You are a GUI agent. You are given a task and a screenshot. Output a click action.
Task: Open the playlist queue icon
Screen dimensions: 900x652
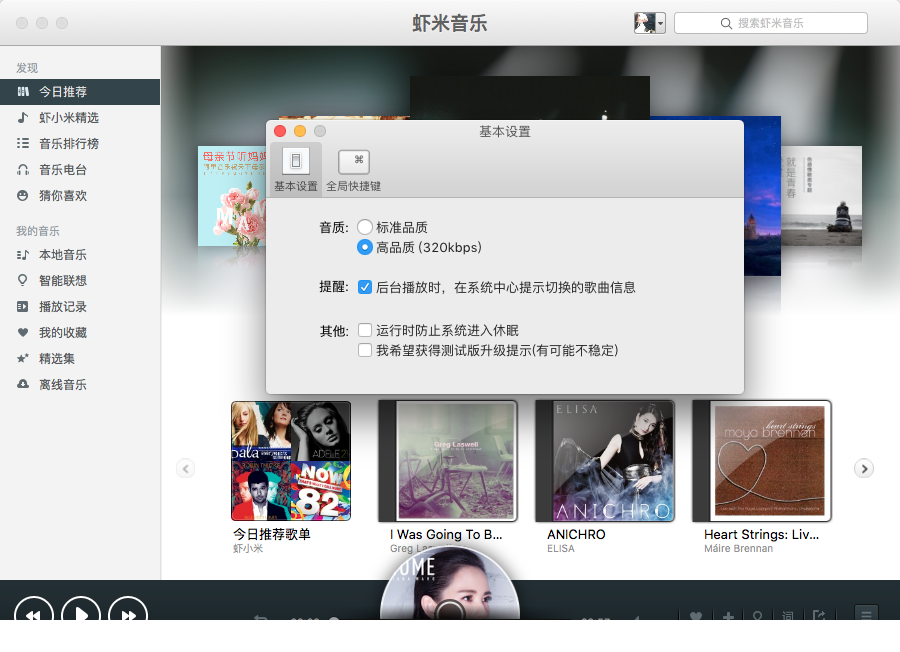[866, 613]
